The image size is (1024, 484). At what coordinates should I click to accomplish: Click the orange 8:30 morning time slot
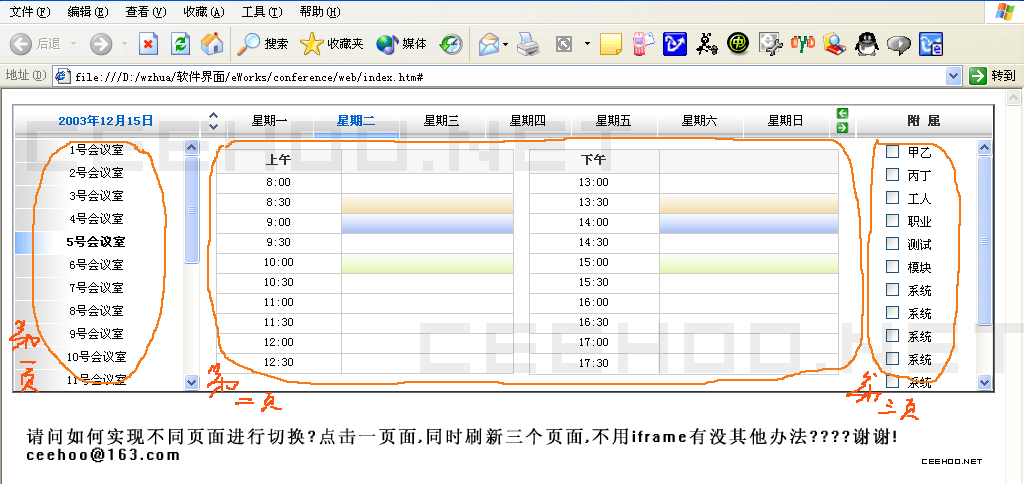tap(427, 202)
